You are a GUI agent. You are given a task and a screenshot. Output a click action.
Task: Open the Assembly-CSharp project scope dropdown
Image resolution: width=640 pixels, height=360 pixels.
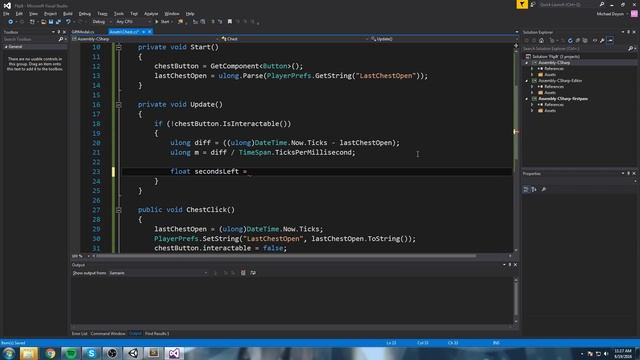[x=145, y=39]
